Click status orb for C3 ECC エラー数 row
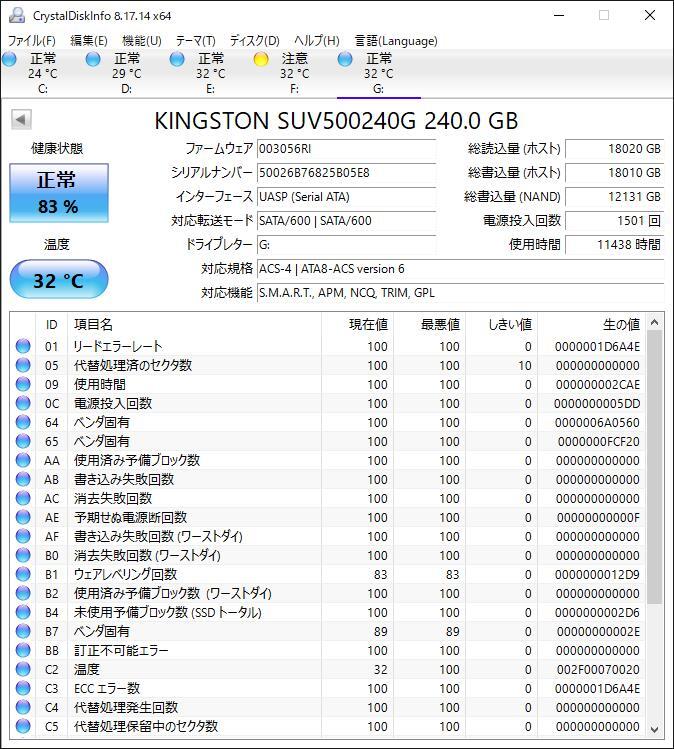 click(x=23, y=688)
